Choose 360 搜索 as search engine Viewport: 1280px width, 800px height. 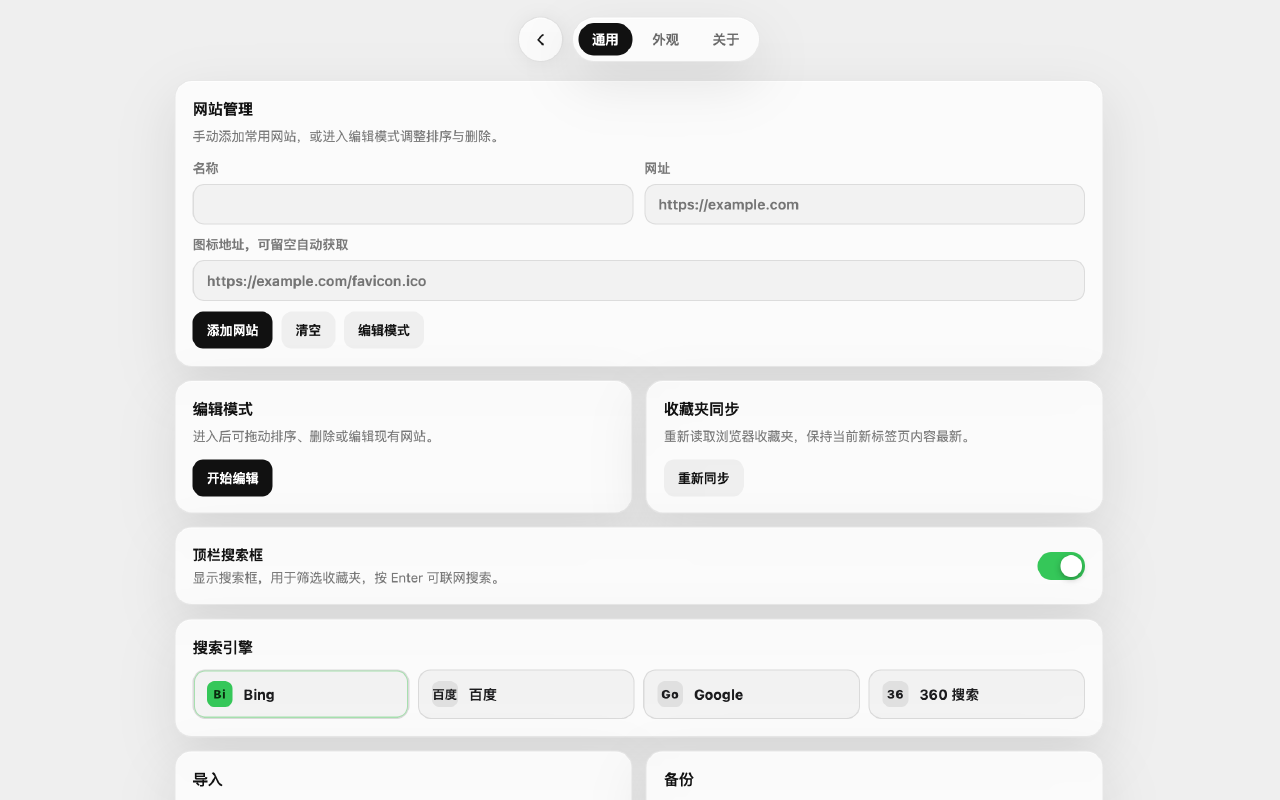tap(976, 694)
